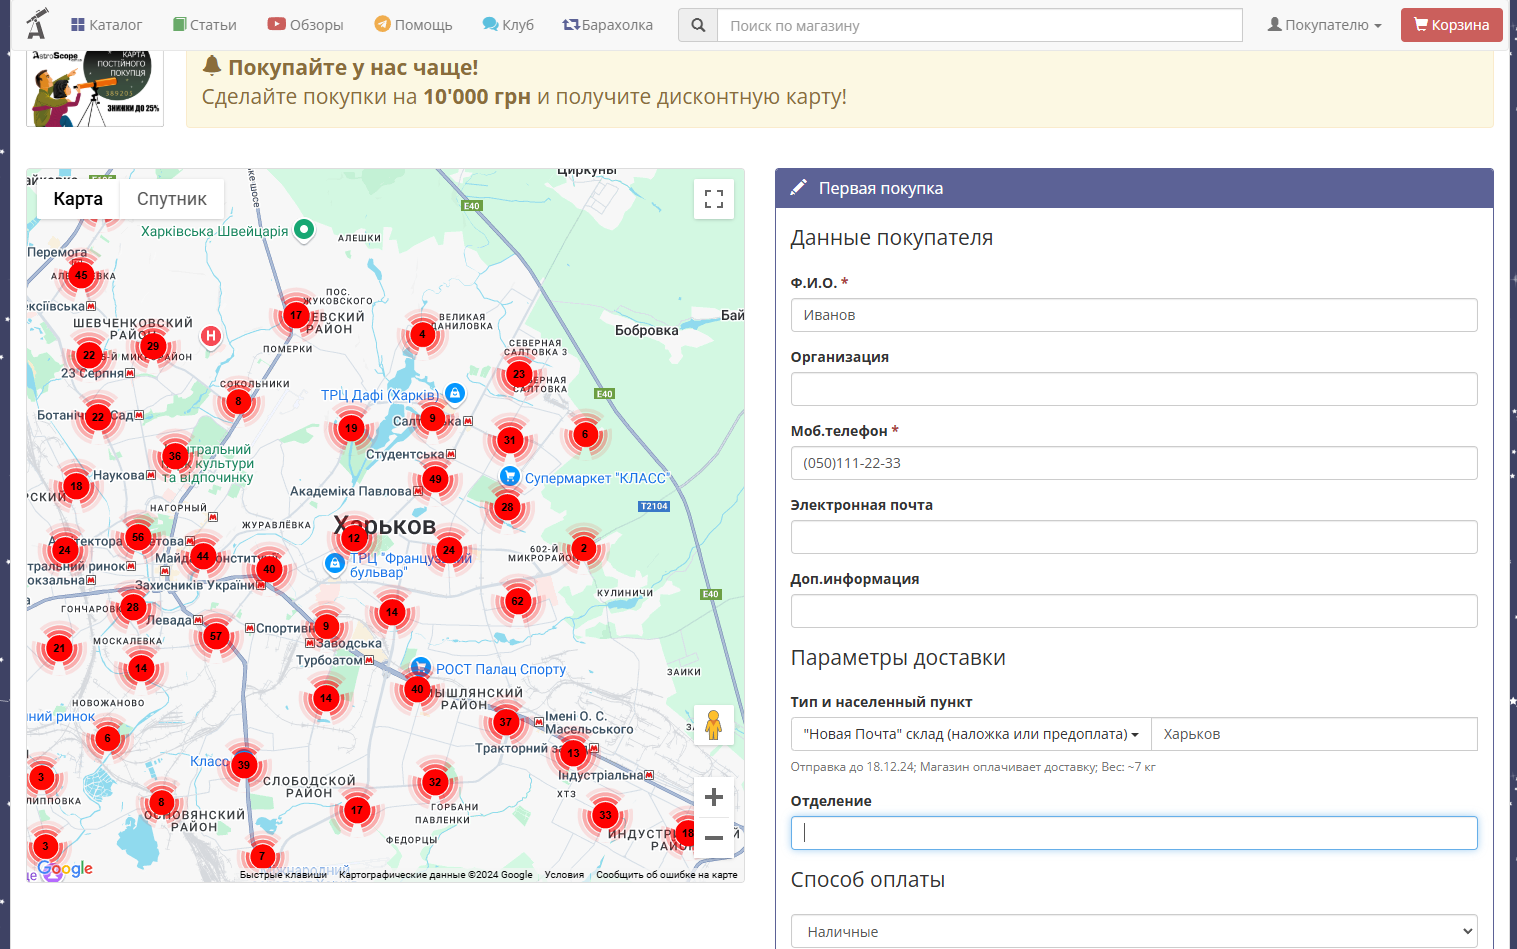The width and height of the screenshot is (1517, 949).
Task: Open the Барахолка marketplace
Action: tap(608, 25)
